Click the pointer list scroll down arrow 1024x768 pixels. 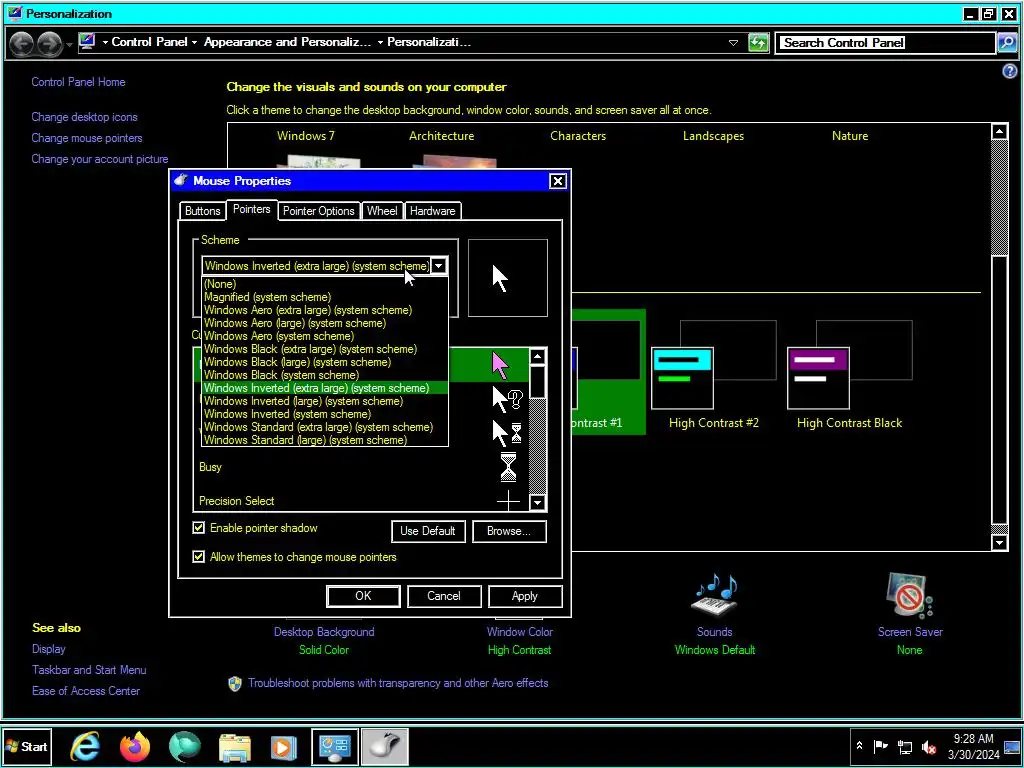pyautogui.click(x=537, y=502)
